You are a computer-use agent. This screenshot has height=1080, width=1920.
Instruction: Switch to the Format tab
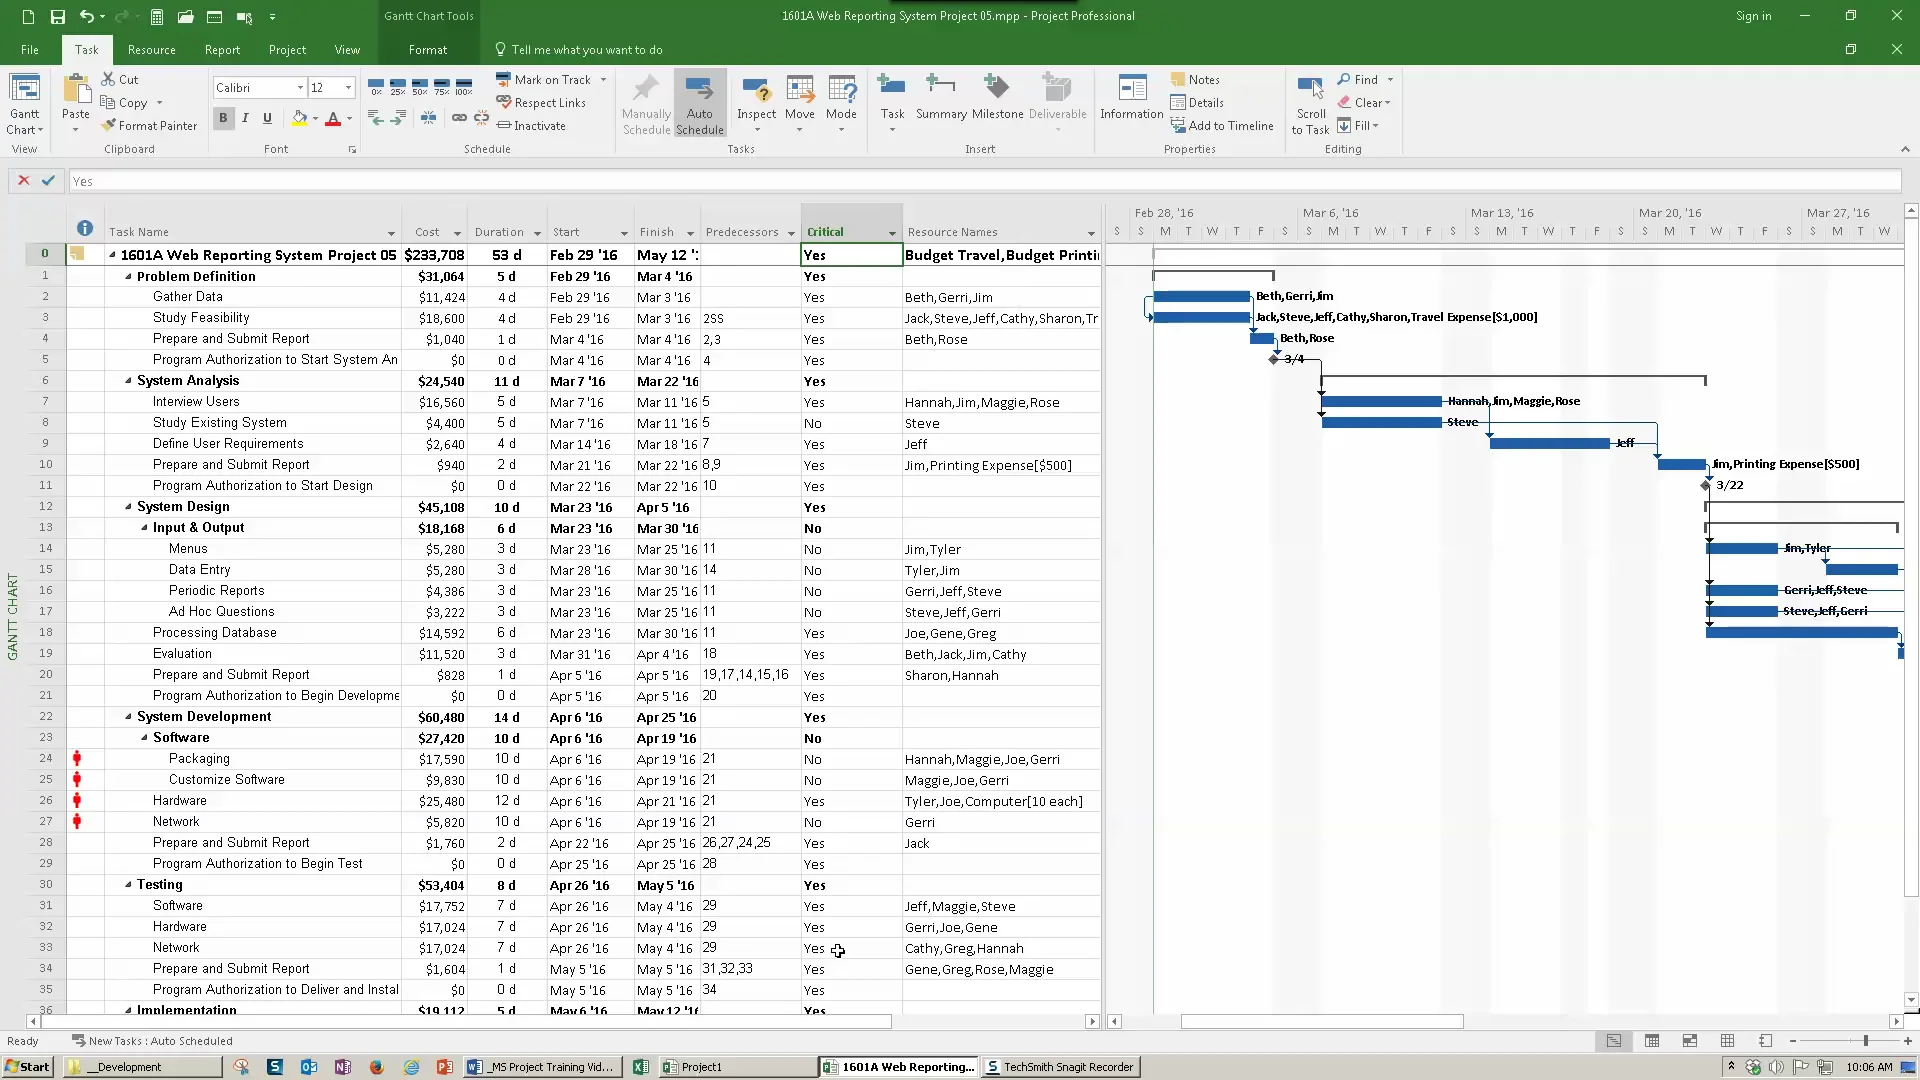(428, 50)
